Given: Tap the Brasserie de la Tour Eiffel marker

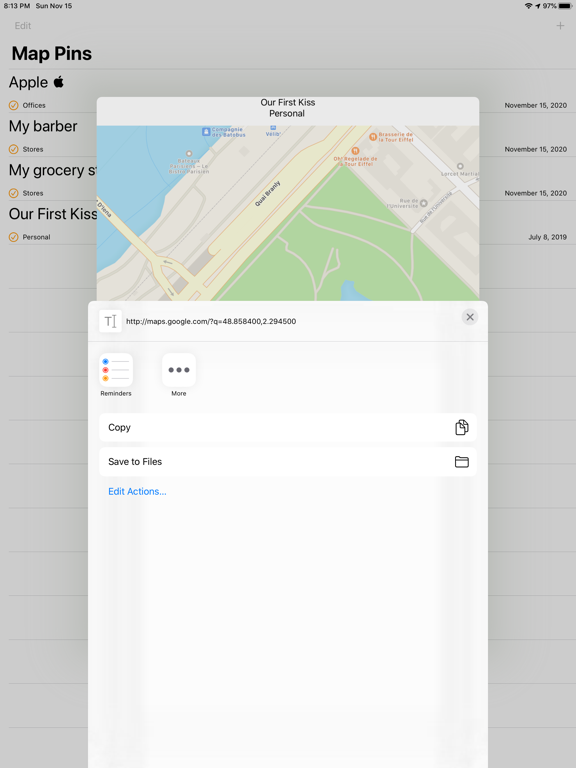Looking at the screenshot, I should point(373,137).
